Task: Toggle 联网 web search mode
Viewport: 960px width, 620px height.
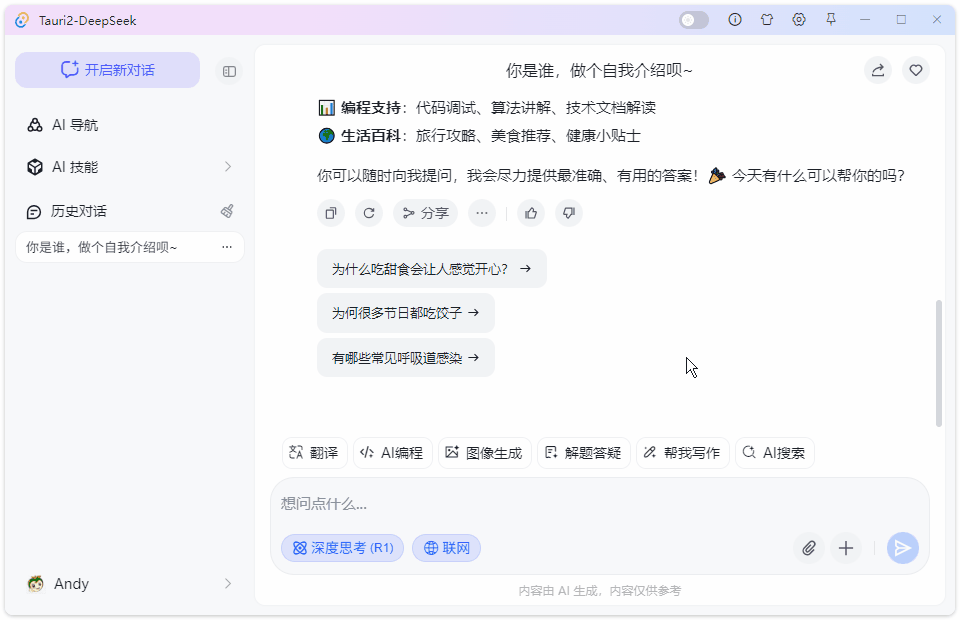Action: point(446,548)
